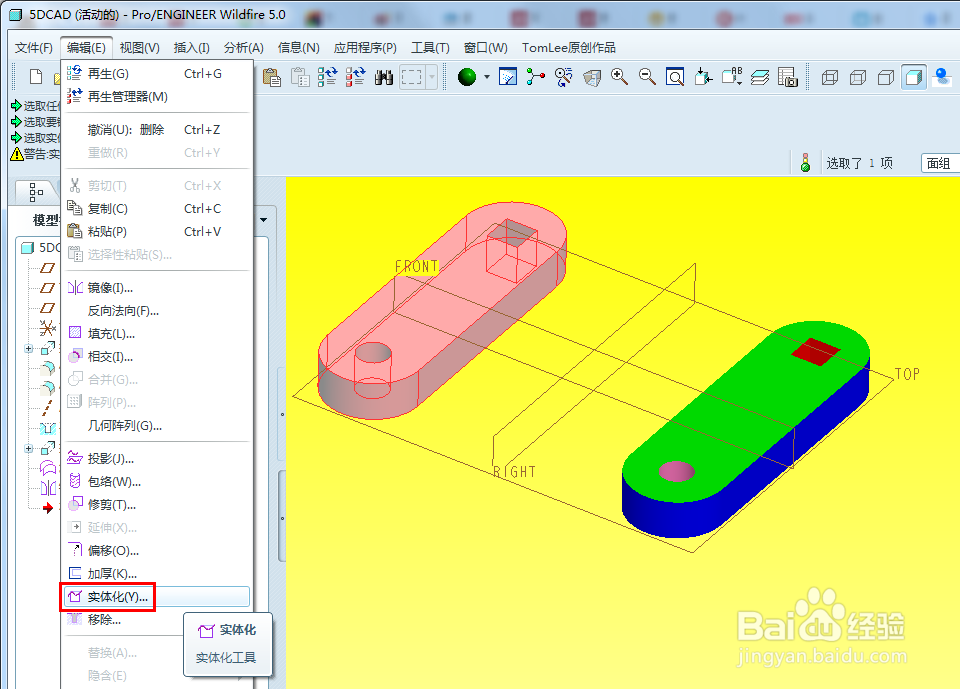Choose 加厚(K)... from the edit menu

[158, 574]
